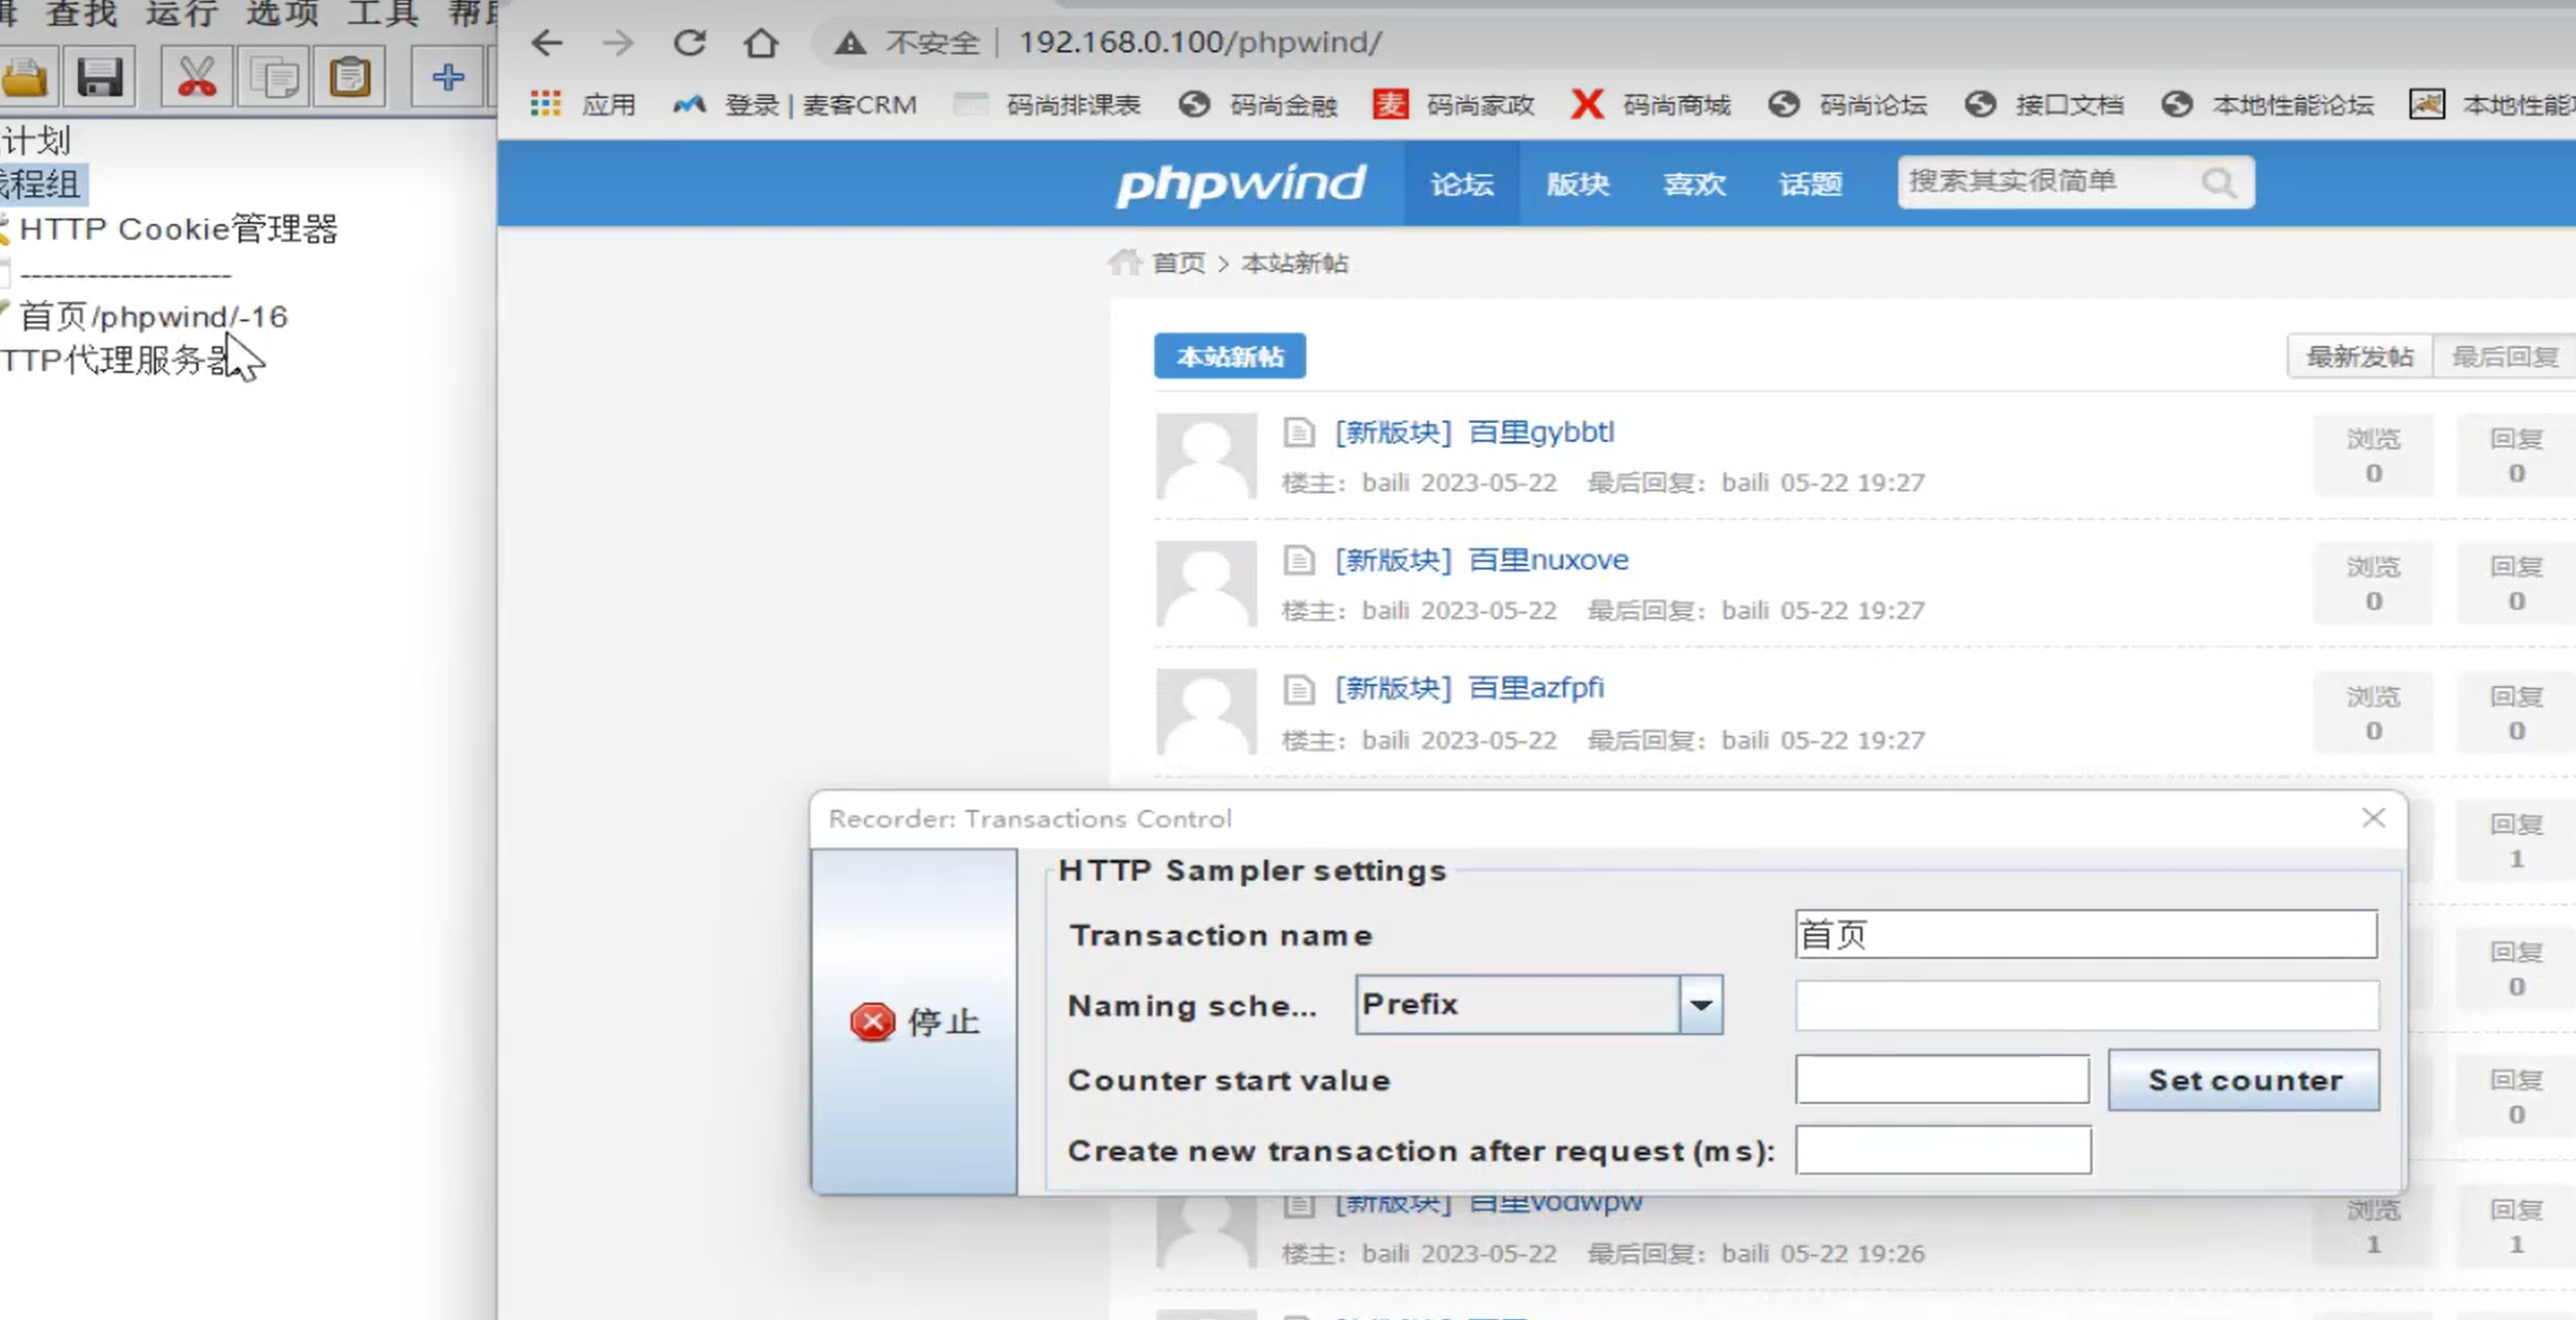Reload the phpwind page
This screenshot has width=2576, height=1320.
690,43
